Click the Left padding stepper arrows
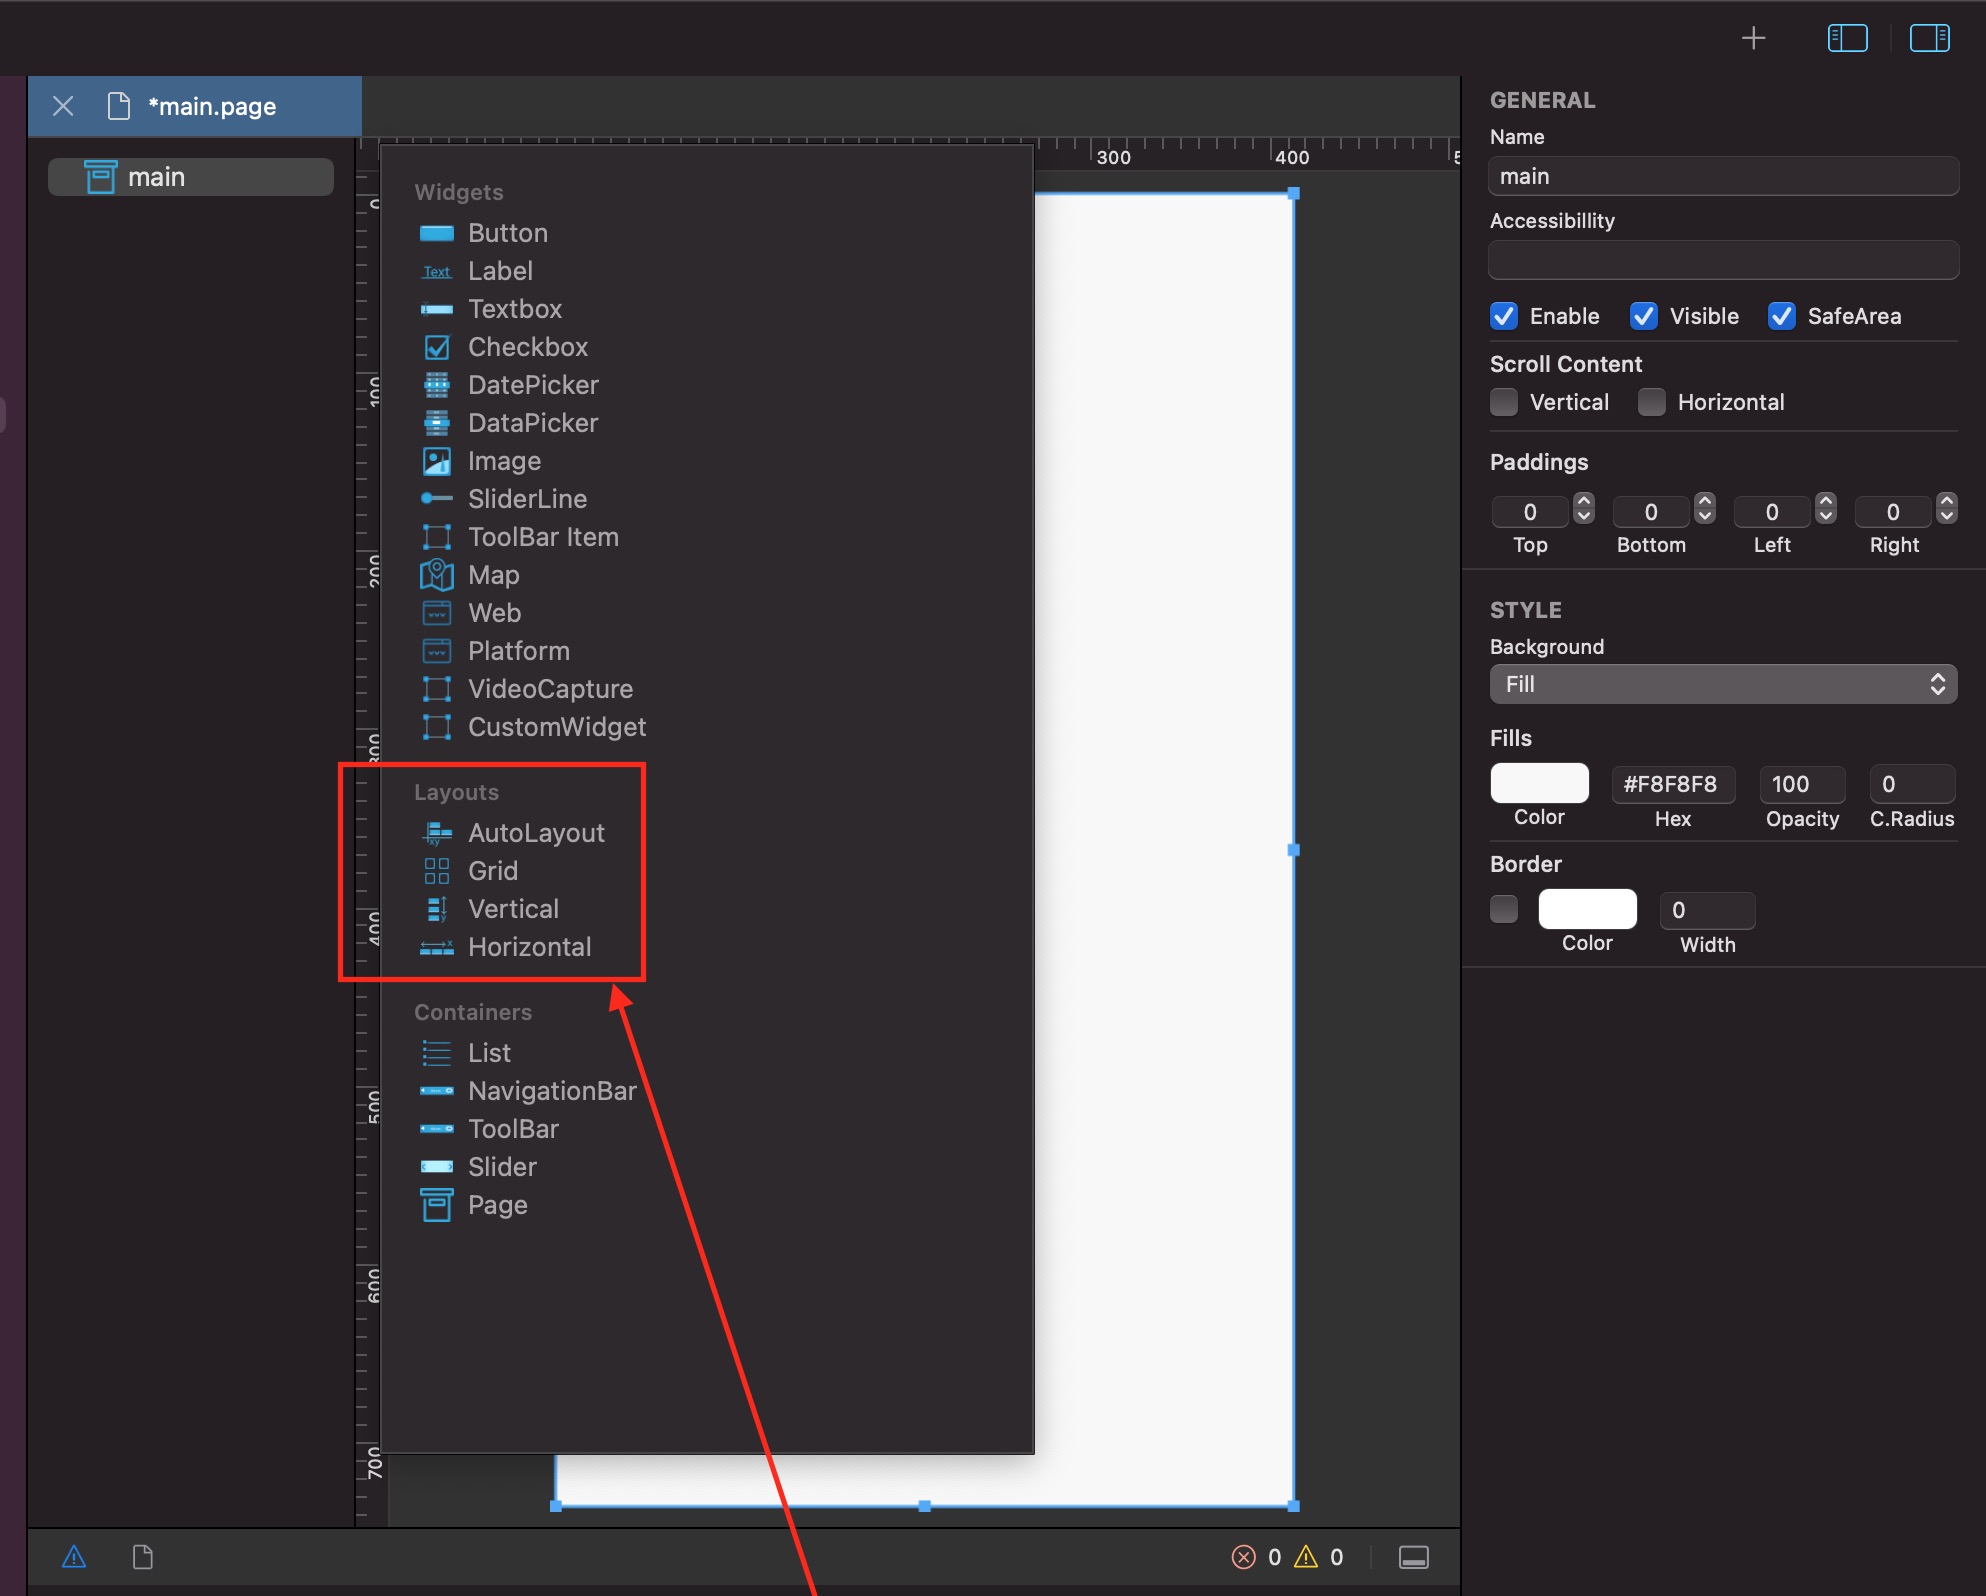This screenshot has width=1986, height=1596. click(x=1826, y=509)
